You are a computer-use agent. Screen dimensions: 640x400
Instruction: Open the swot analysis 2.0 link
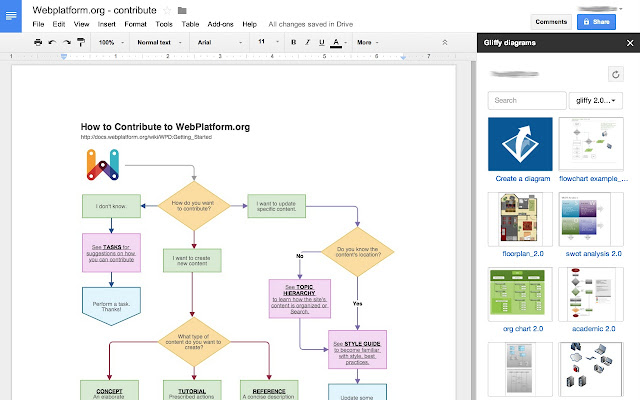tap(593, 253)
